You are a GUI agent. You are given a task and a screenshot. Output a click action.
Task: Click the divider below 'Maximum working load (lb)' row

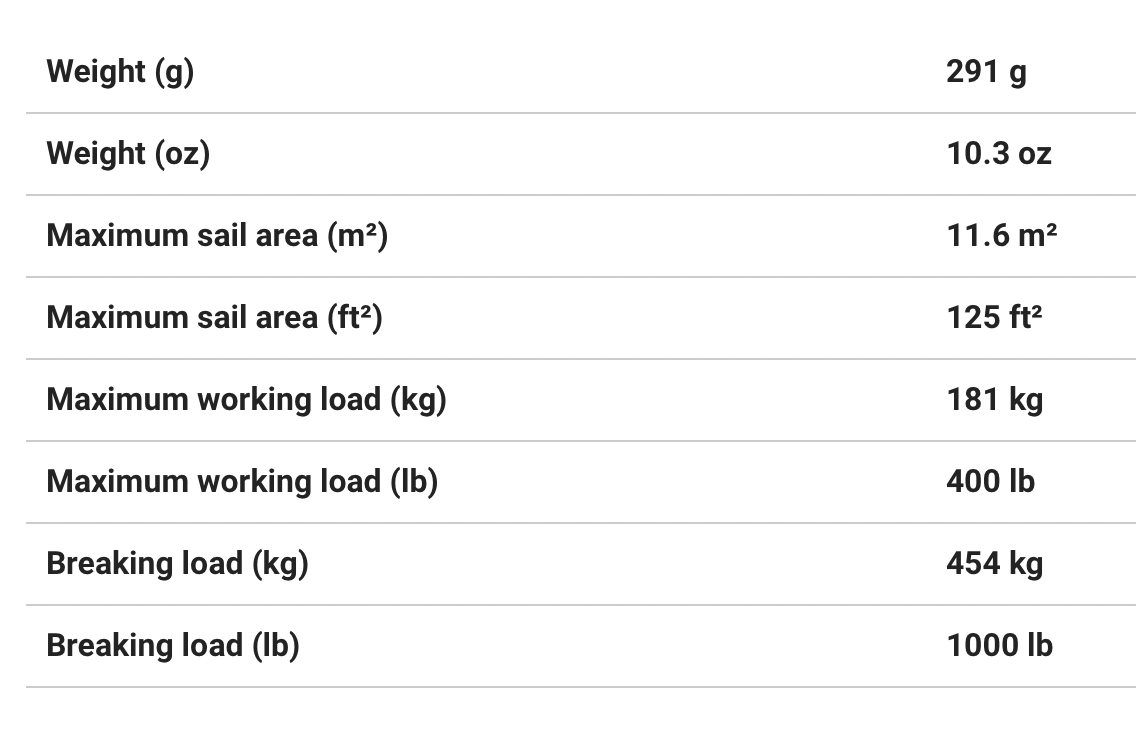580,523
